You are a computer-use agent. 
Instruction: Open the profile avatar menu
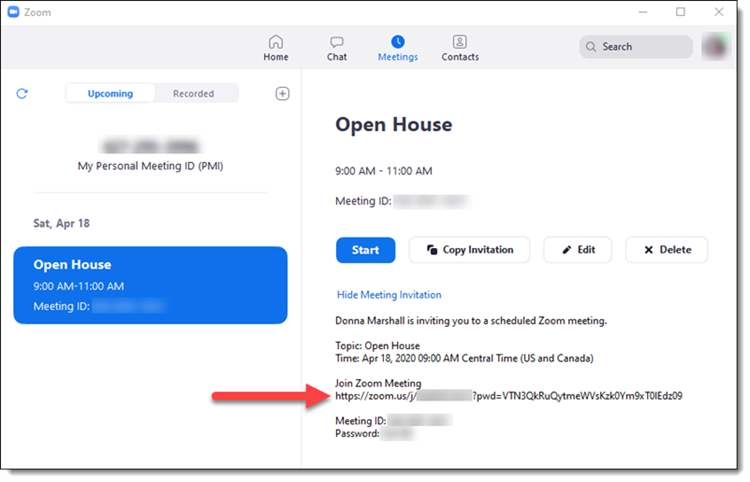coord(716,46)
